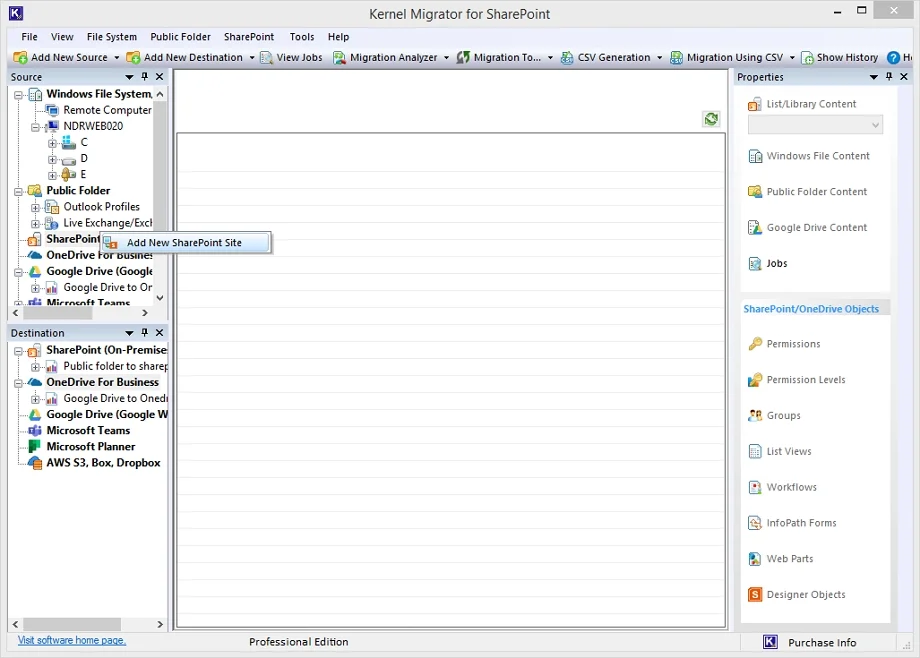Open Add New Destination dropdown arrow
The width and height of the screenshot is (920, 658).
tap(252, 58)
